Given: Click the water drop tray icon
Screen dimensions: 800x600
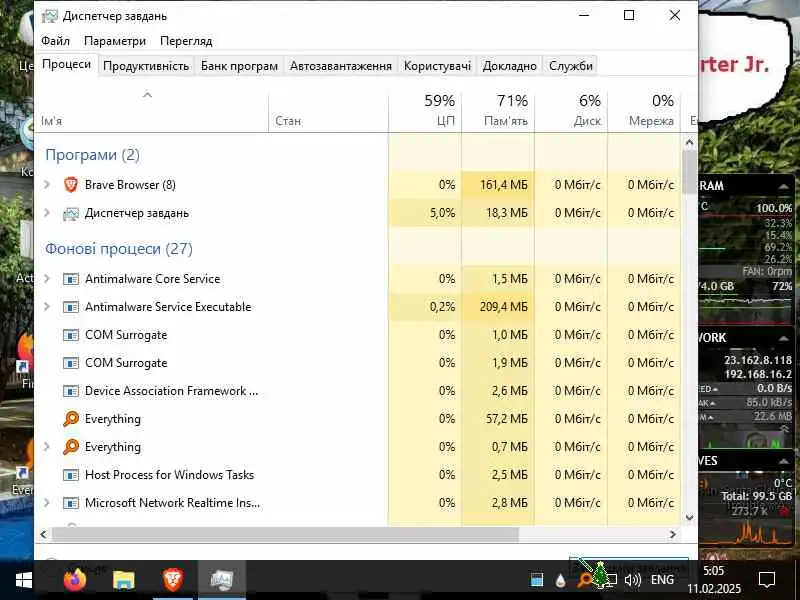Looking at the screenshot, I should click(x=561, y=580).
